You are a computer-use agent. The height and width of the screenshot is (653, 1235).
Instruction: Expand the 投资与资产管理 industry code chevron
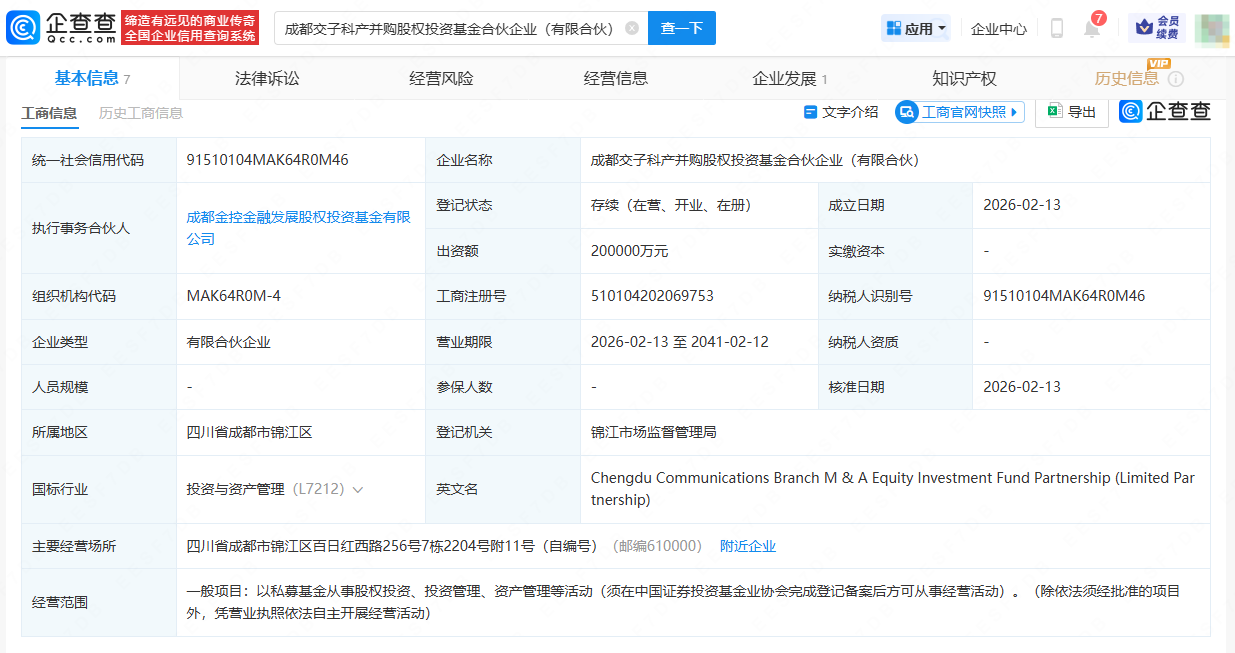(x=358, y=490)
